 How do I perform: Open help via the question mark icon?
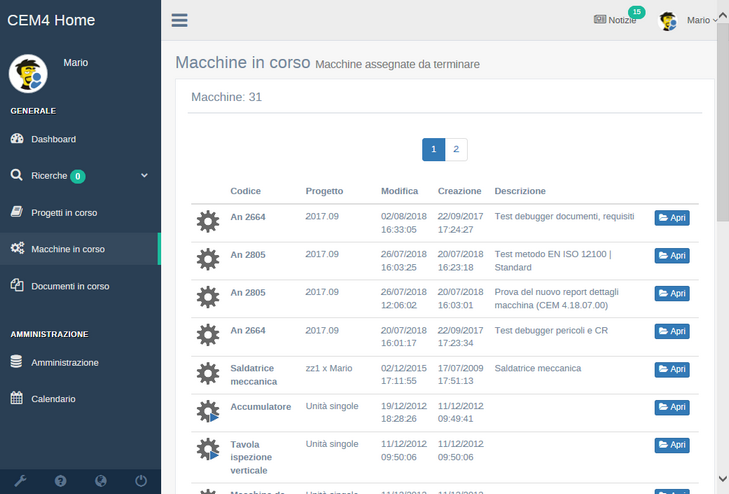60,481
